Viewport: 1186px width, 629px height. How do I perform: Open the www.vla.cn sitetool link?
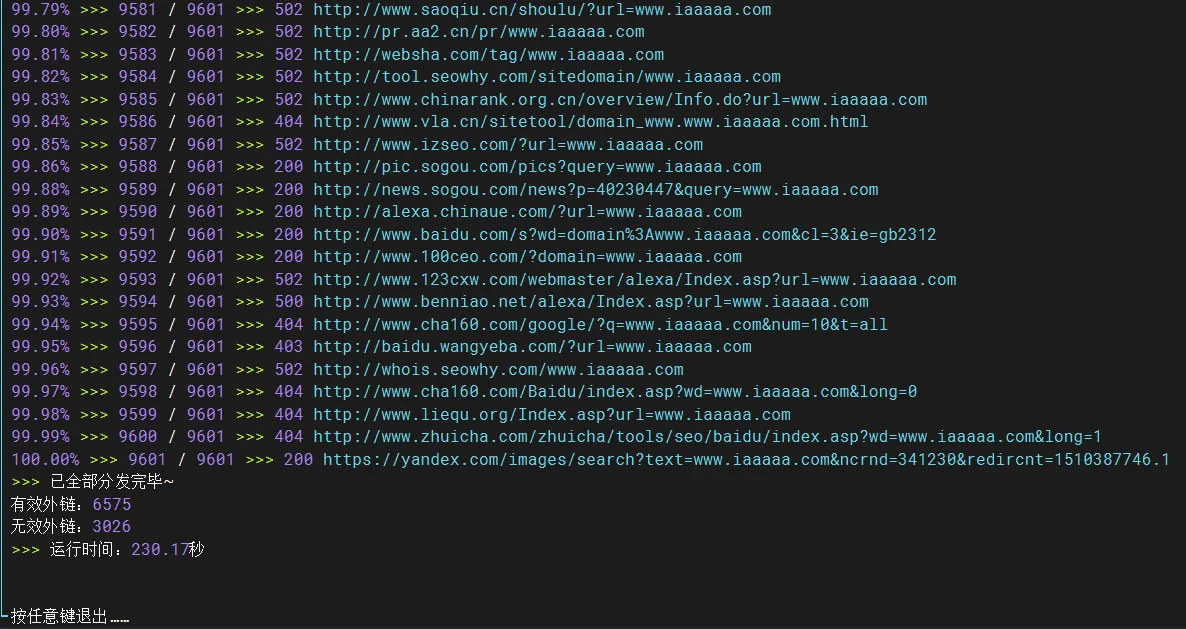[591, 121]
